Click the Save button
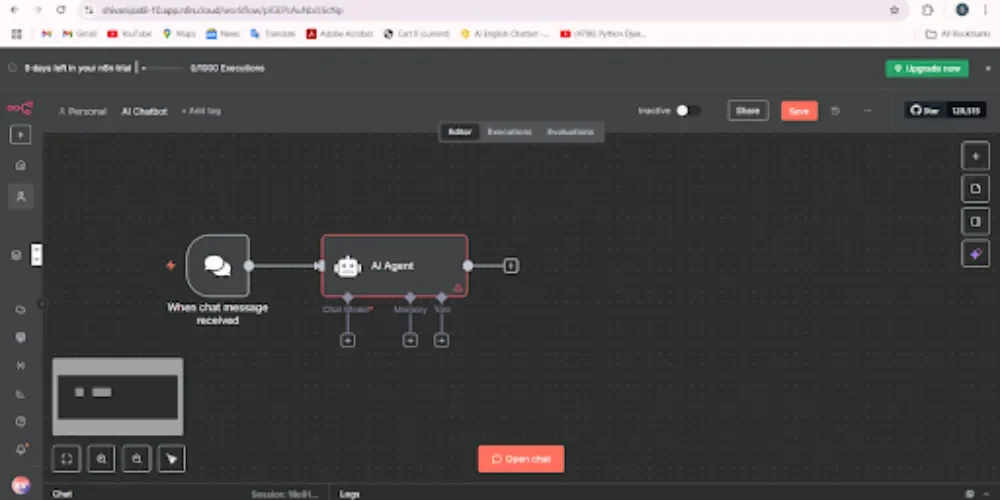The height and width of the screenshot is (500, 1000). pyautogui.click(x=799, y=111)
